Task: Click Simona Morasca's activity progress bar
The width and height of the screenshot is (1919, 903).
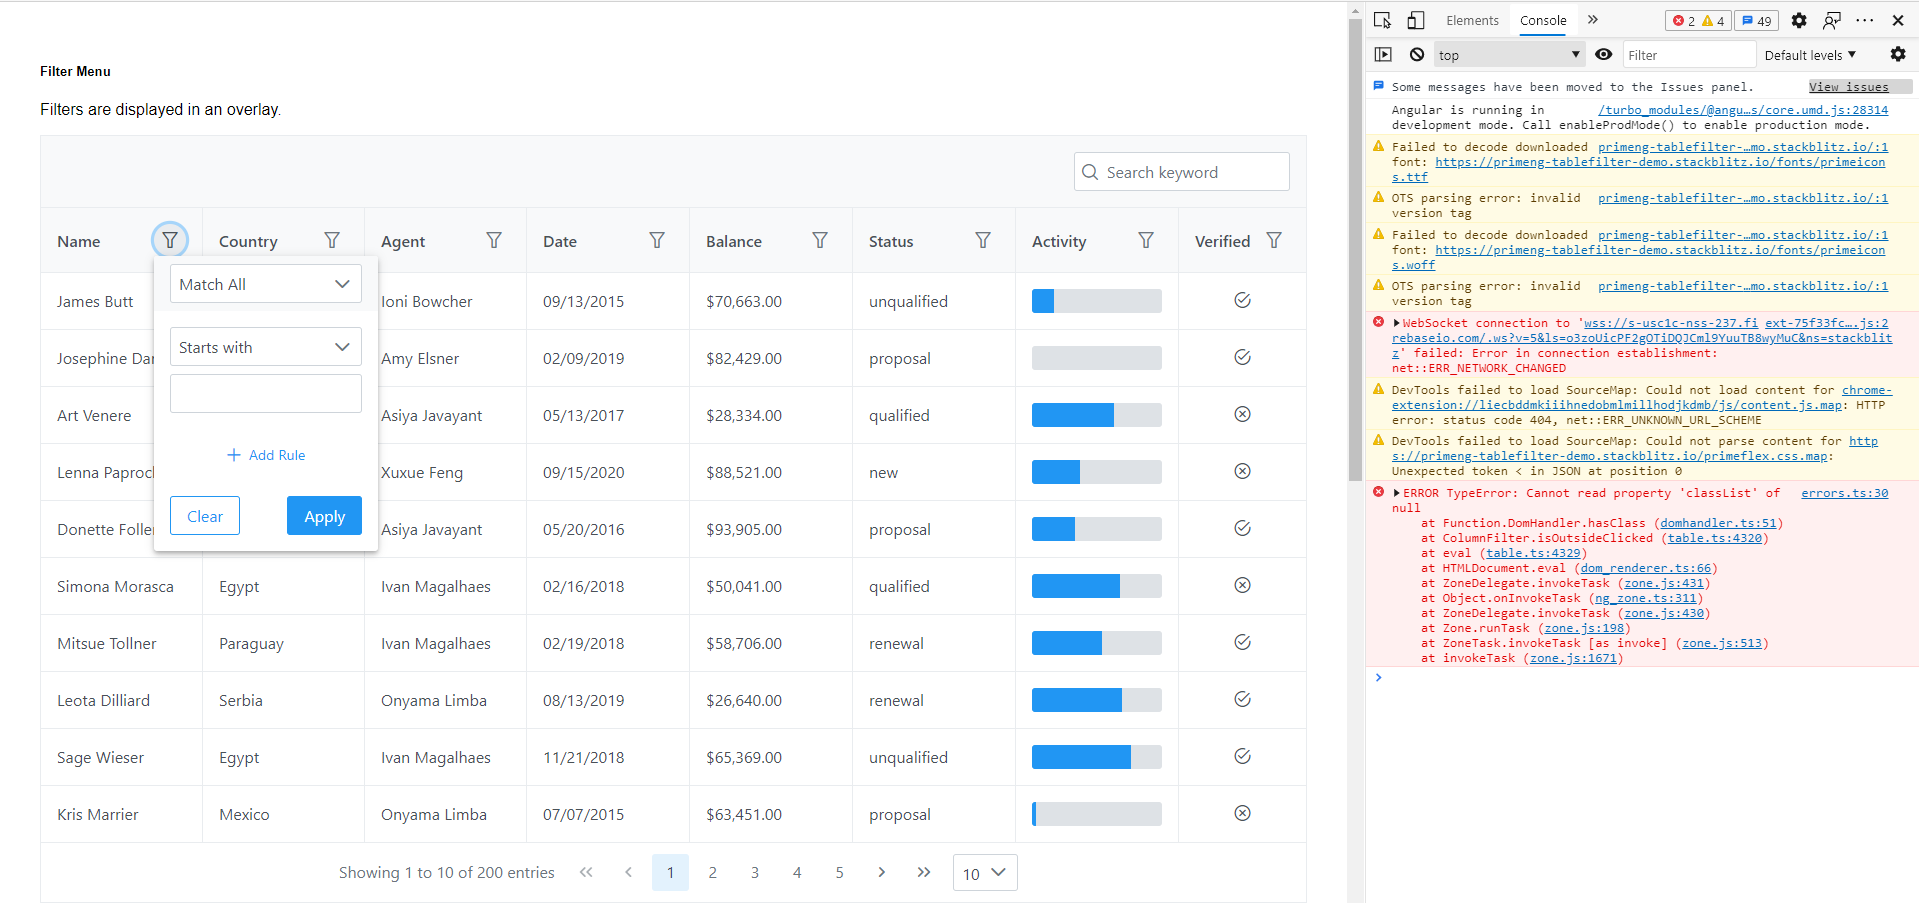Action: point(1096,586)
